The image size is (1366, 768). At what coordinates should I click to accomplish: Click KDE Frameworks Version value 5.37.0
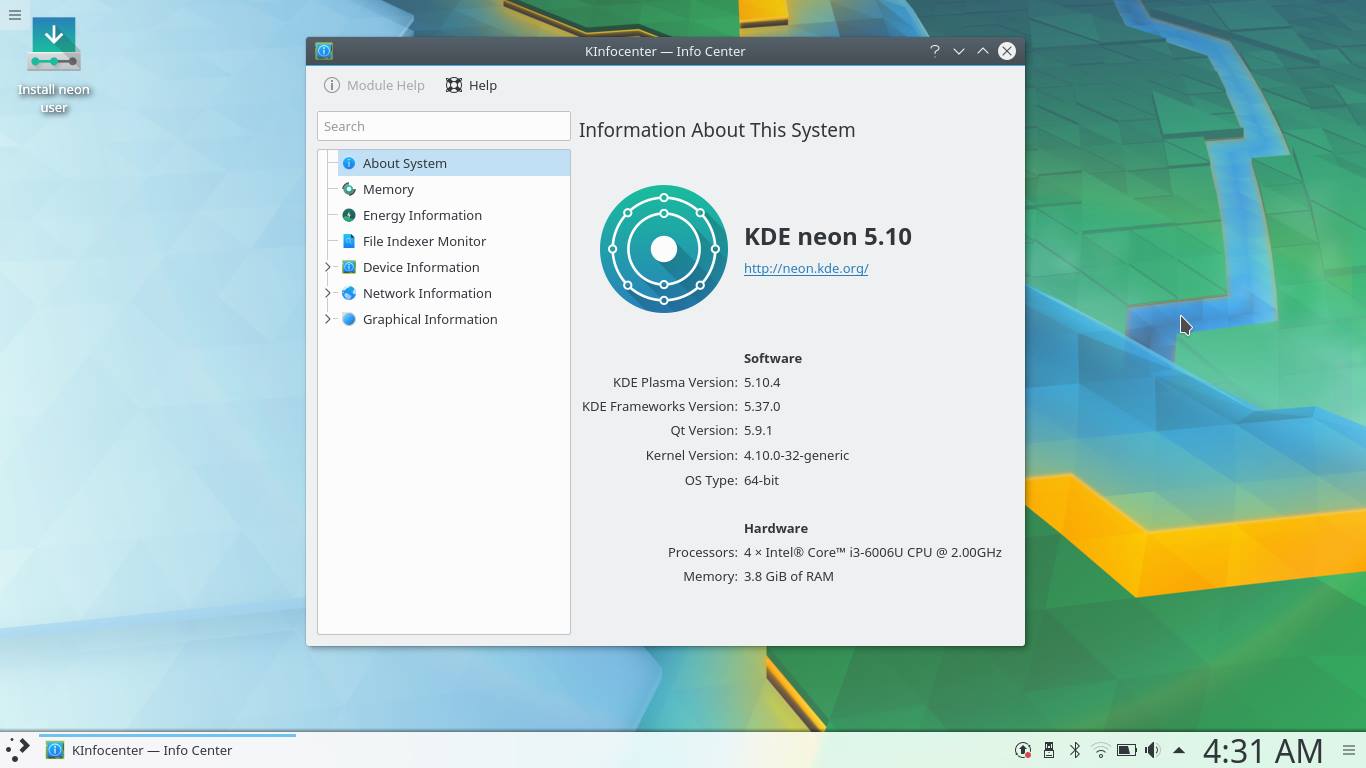(762, 406)
